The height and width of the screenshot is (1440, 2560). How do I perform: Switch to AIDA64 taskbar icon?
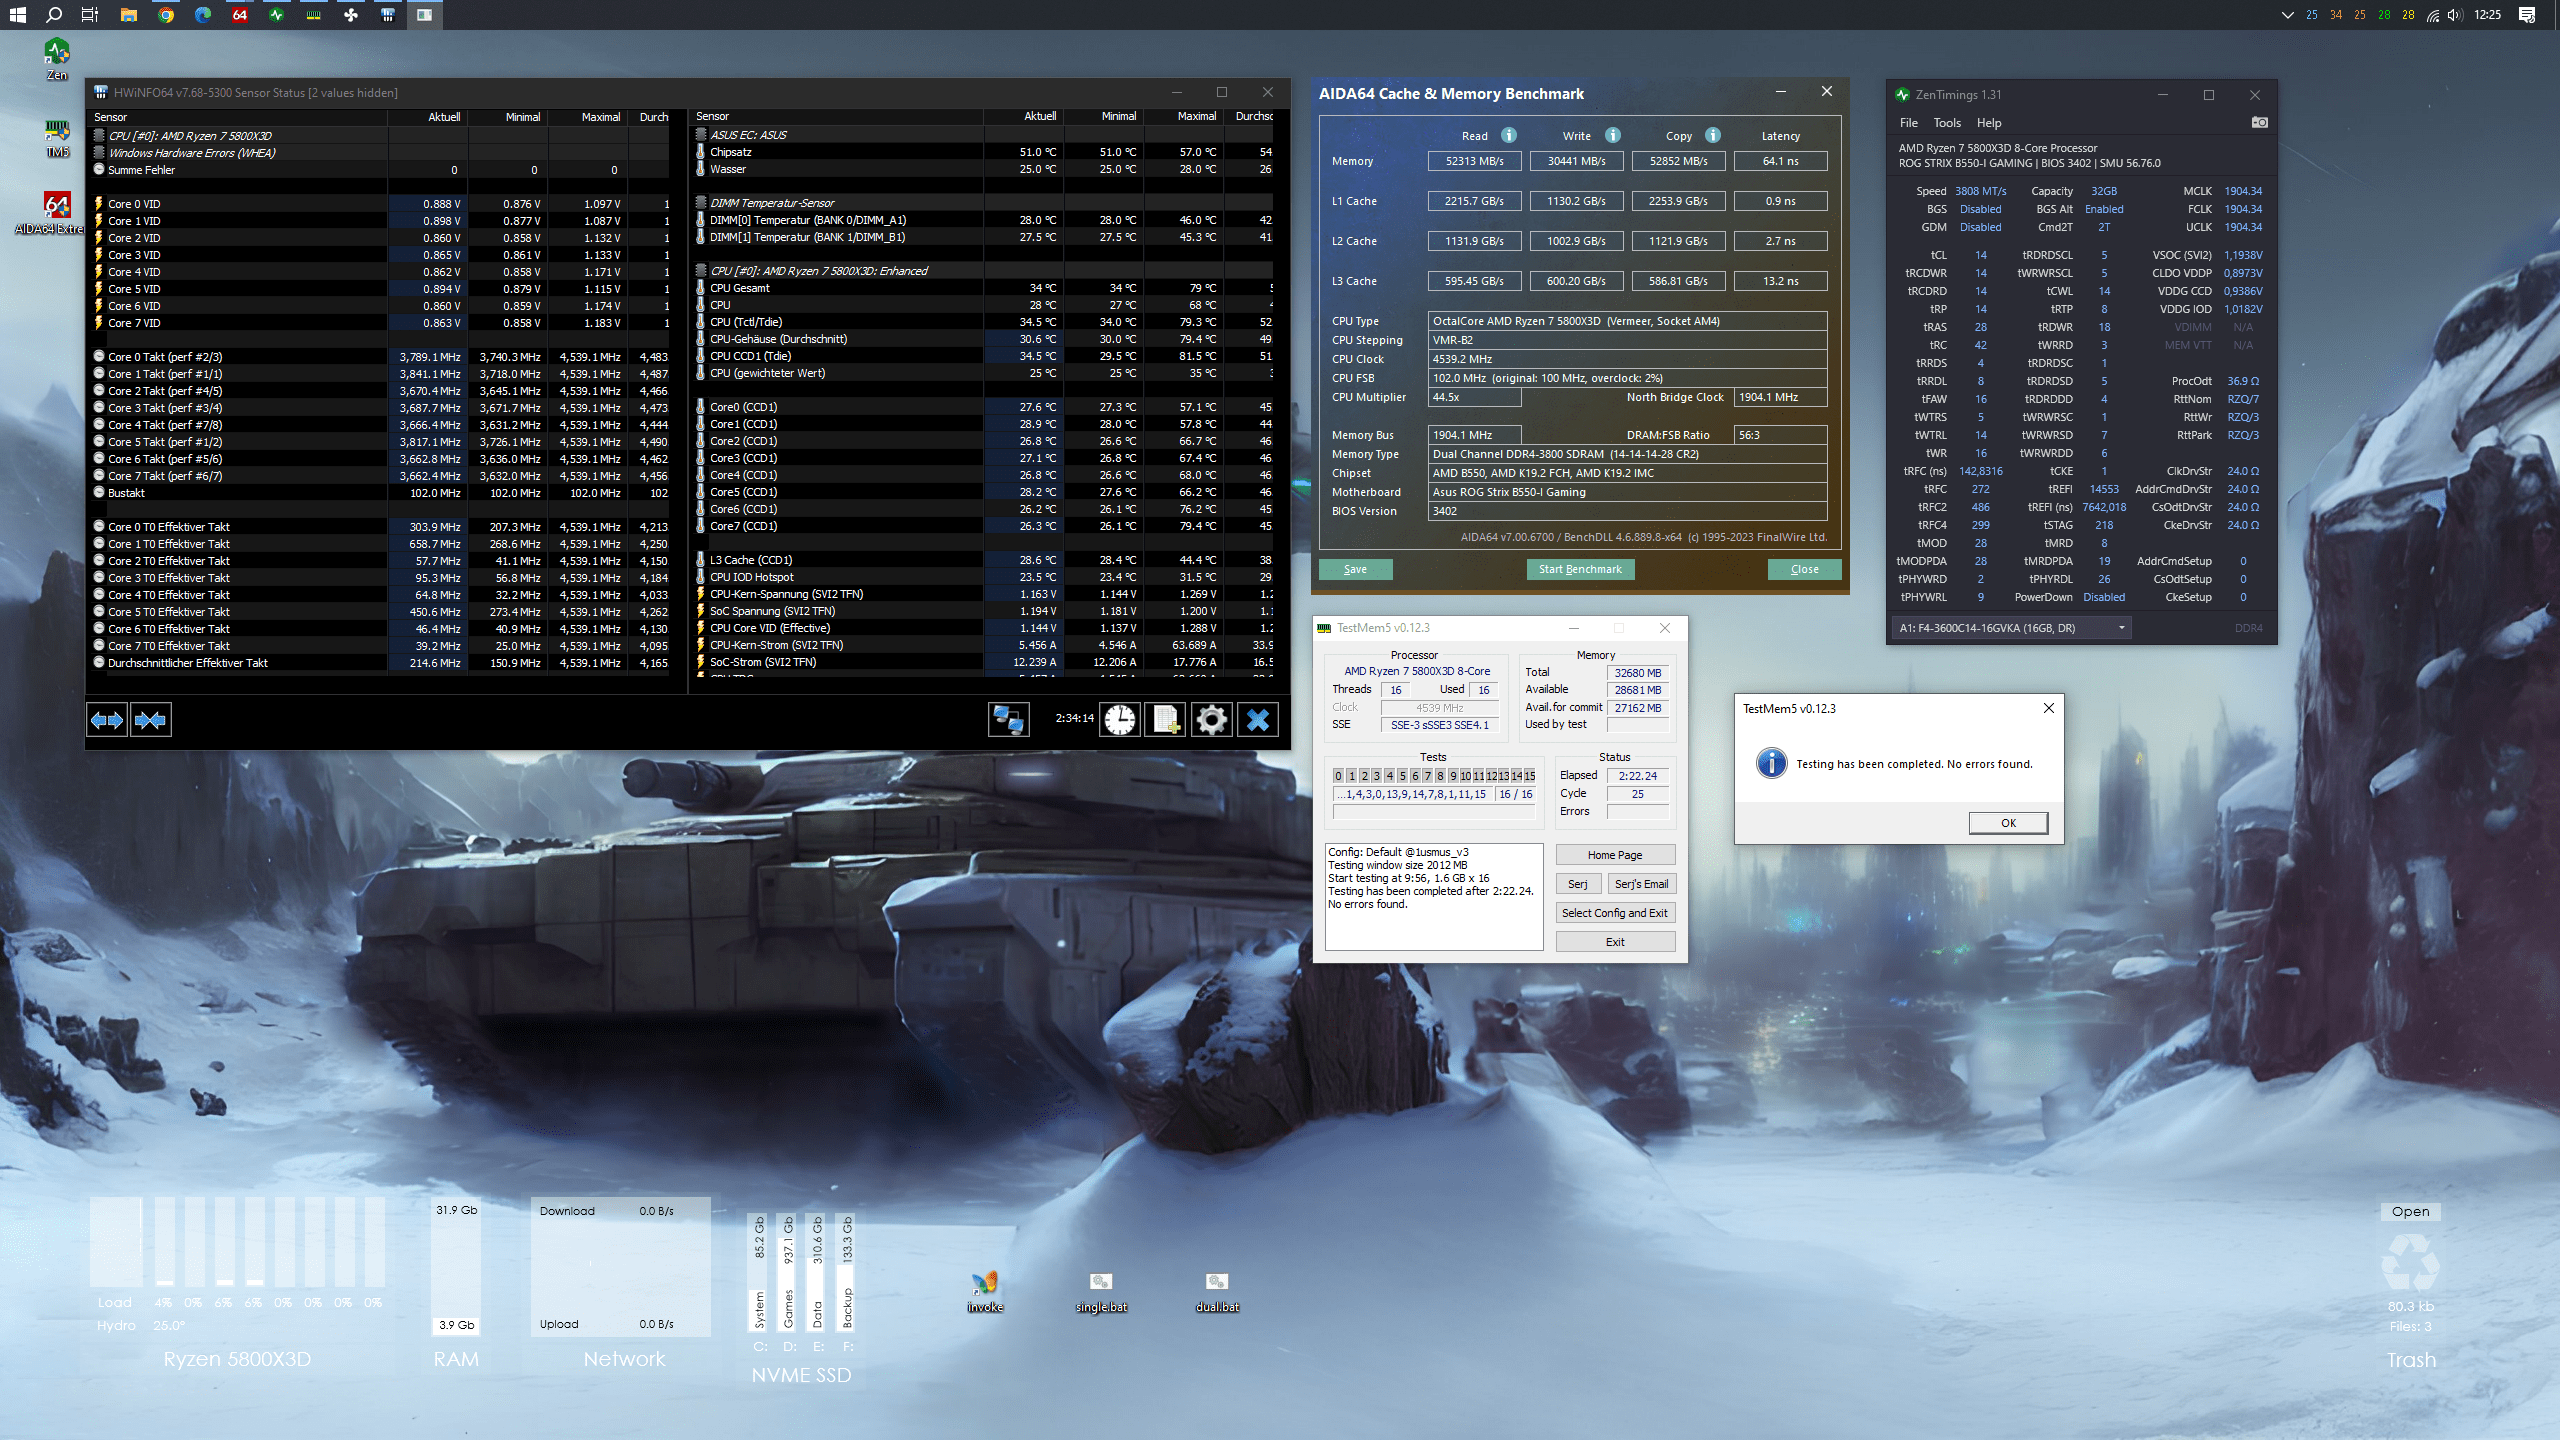tap(239, 15)
